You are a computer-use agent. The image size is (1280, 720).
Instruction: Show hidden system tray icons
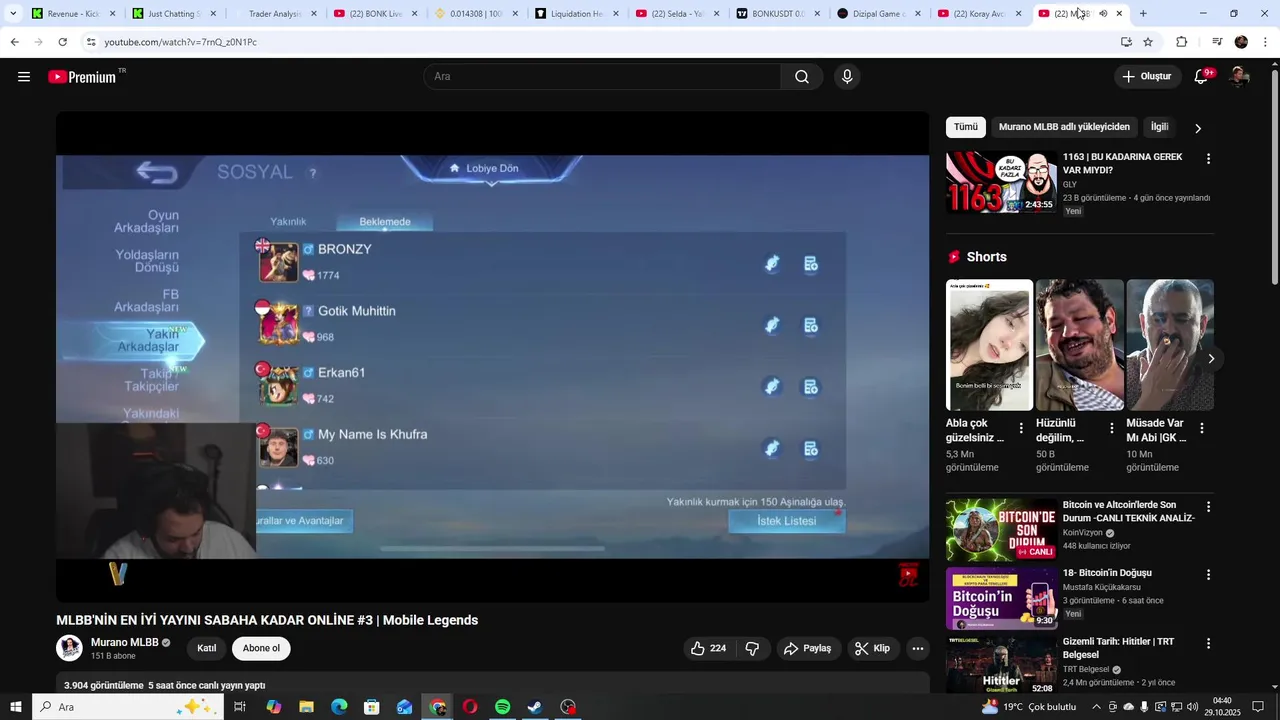[1096, 707]
